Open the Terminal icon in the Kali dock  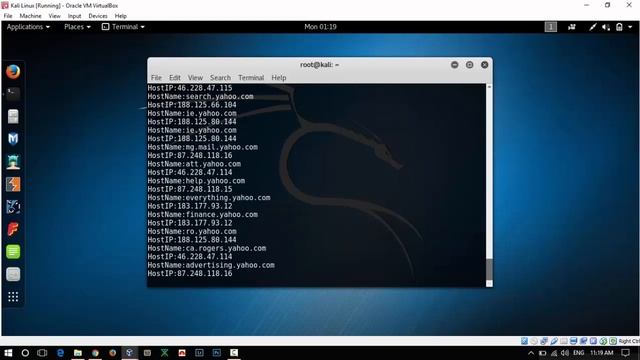[13, 94]
